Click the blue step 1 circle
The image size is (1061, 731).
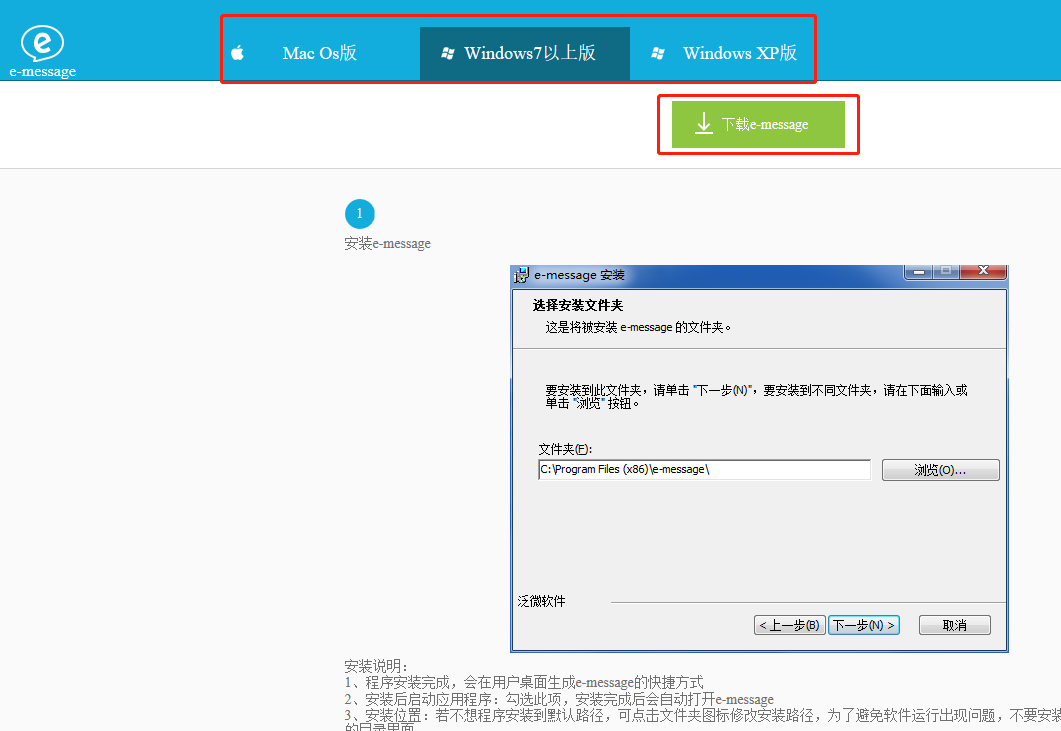point(359,214)
